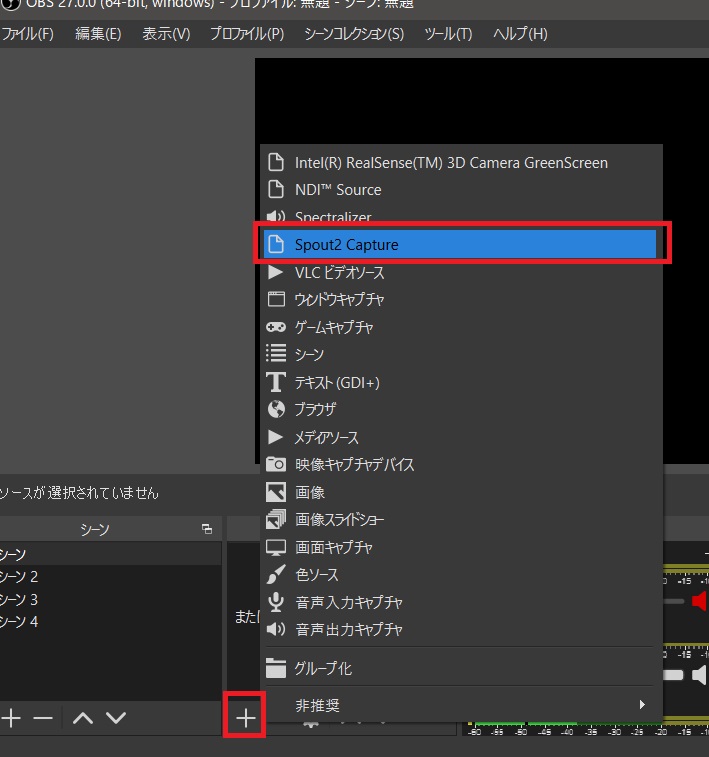Open the シーンコレクション(S) menu
Viewport: 709px width, 757px height.
click(x=354, y=34)
